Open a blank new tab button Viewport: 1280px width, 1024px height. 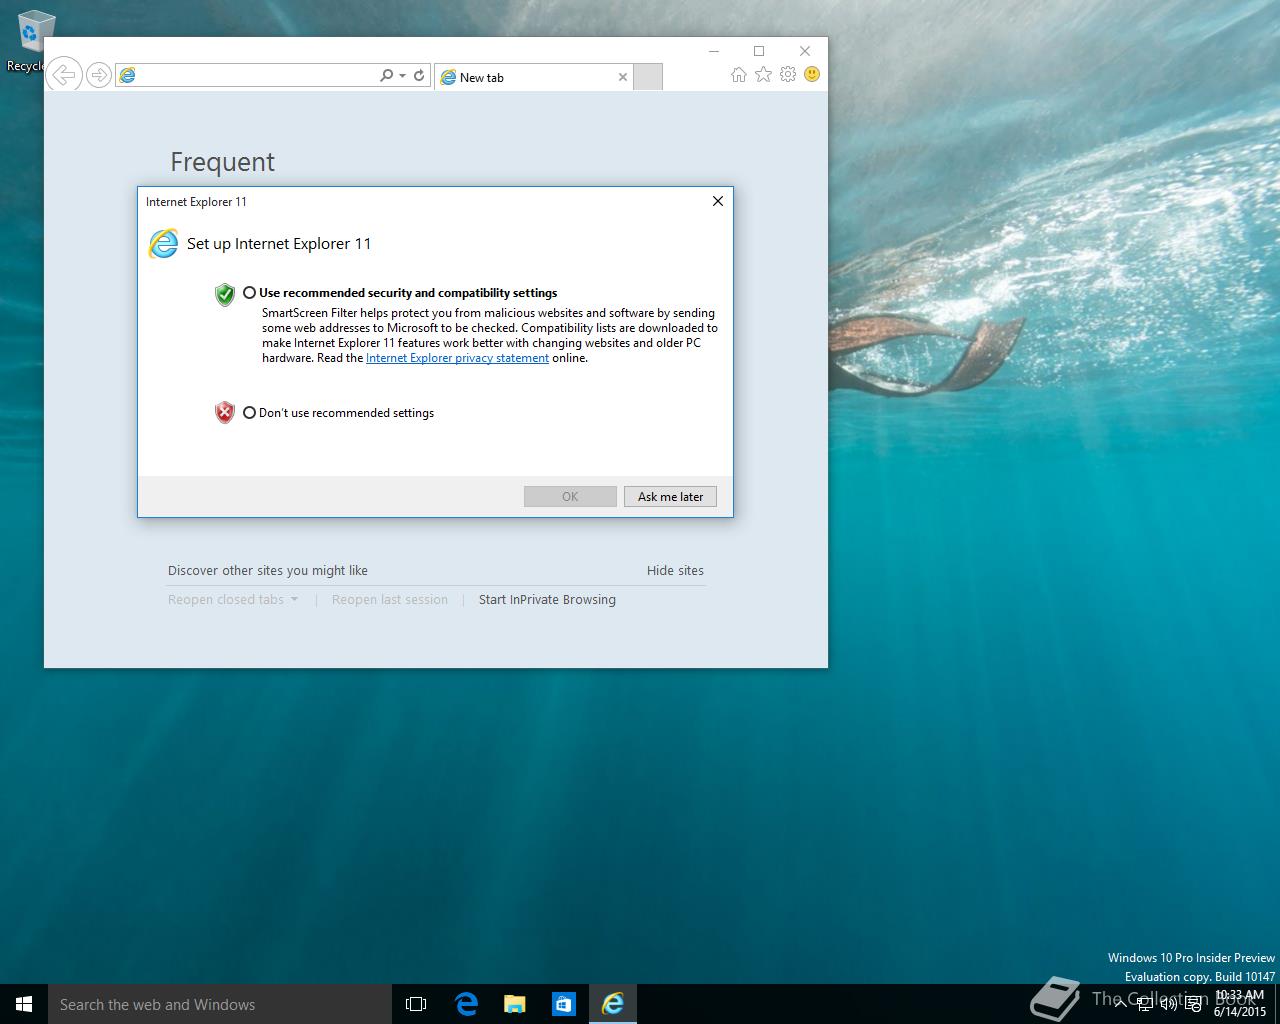click(648, 77)
